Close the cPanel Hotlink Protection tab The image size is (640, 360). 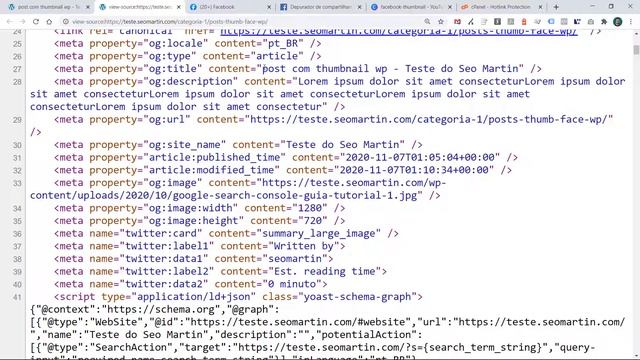pos(540,7)
